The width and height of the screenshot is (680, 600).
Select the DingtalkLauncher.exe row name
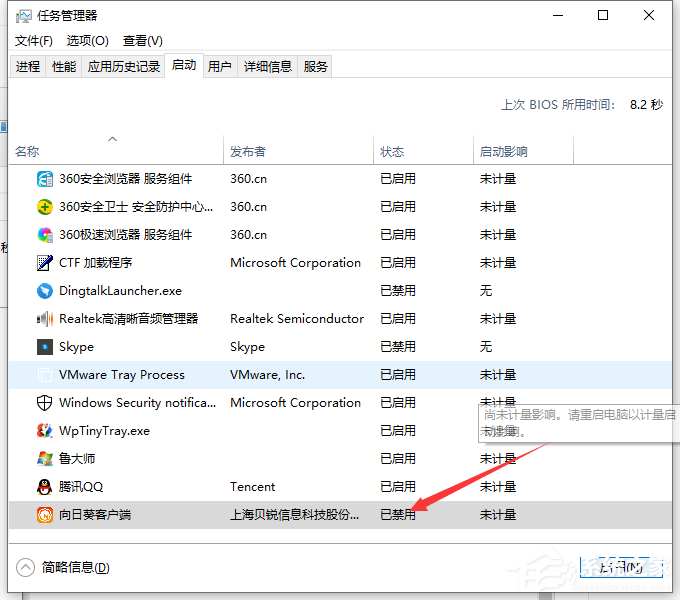coord(120,290)
